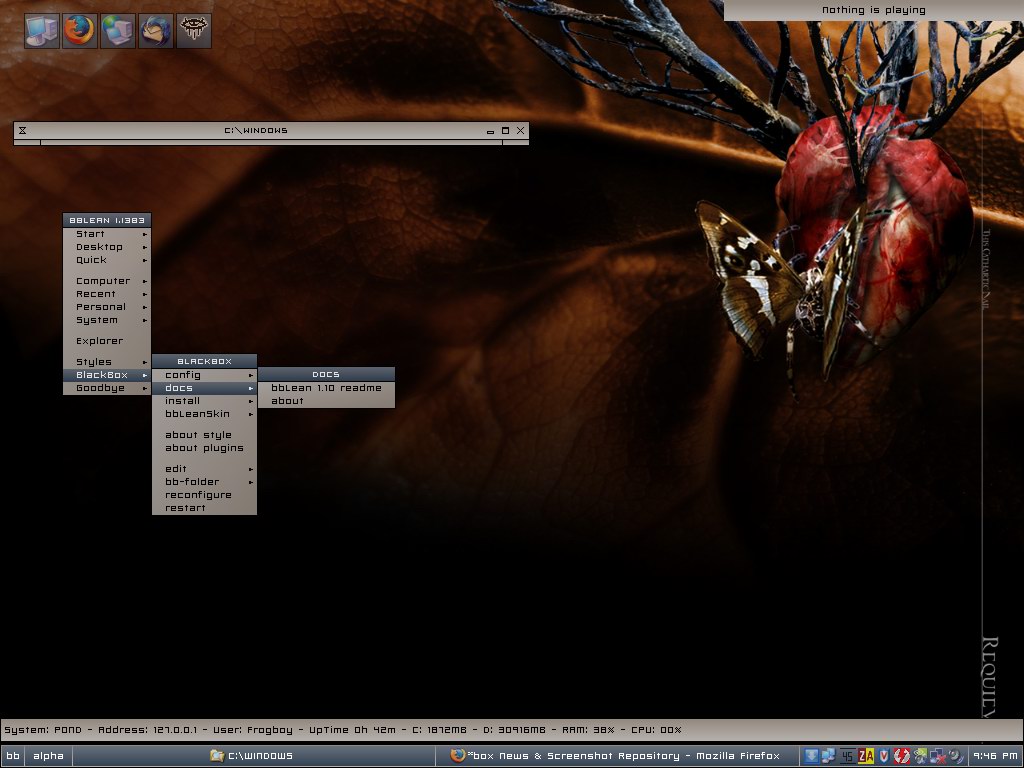The height and width of the screenshot is (768, 1024).
Task: Click the blue shield V tray icon
Action: (884, 756)
